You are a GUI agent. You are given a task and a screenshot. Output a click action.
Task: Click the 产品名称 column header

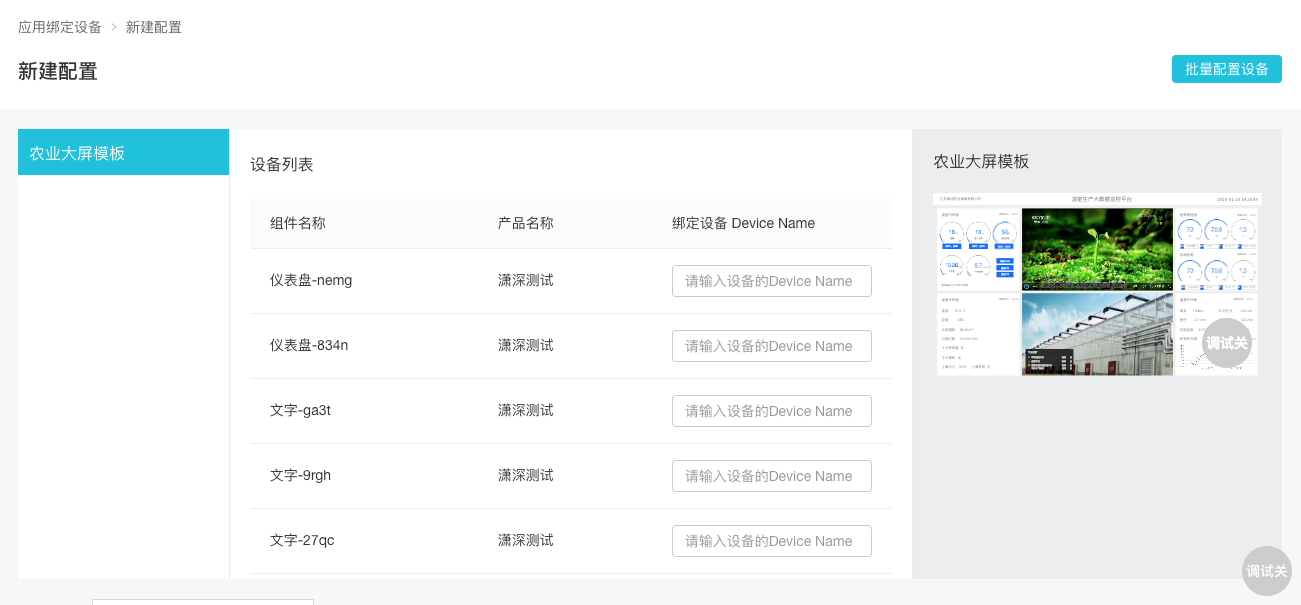(x=526, y=223)
